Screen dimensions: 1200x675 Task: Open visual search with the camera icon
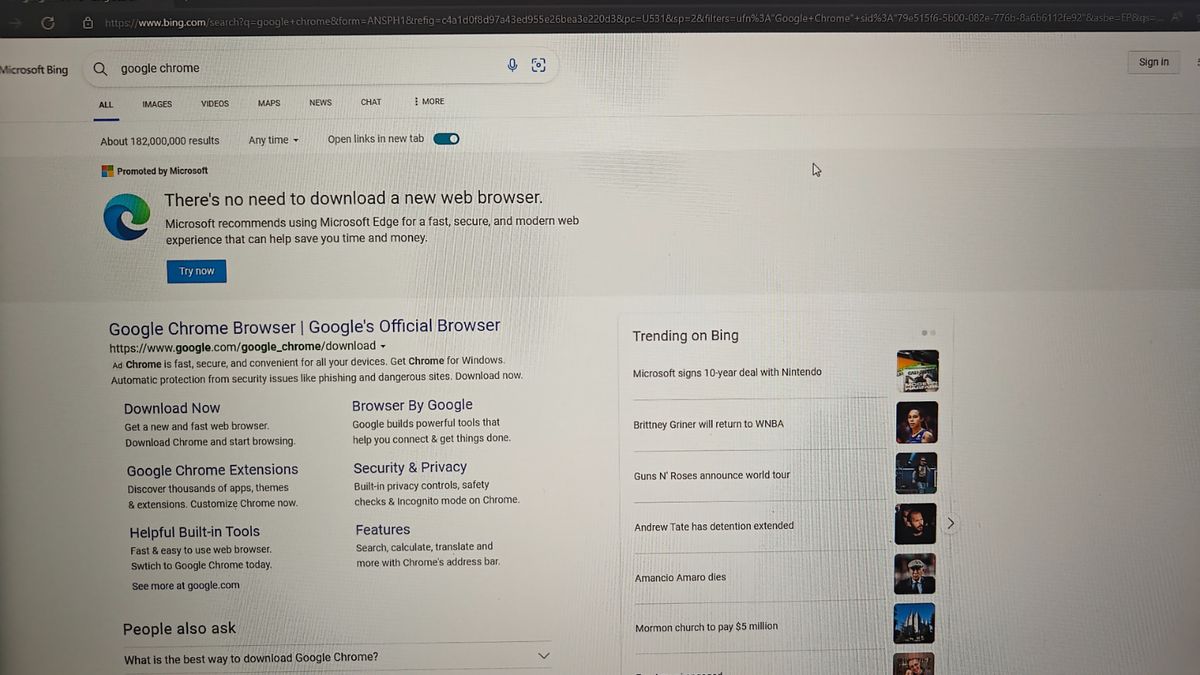coord(538,64)
